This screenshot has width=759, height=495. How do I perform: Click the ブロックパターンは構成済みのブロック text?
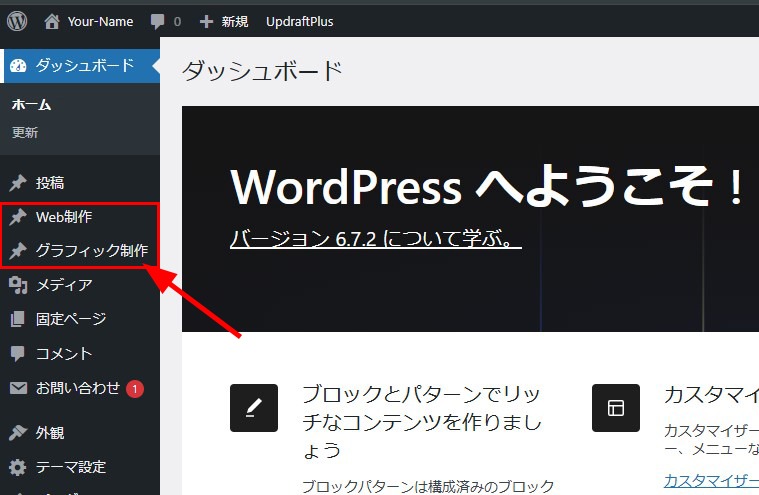[428, 486]
